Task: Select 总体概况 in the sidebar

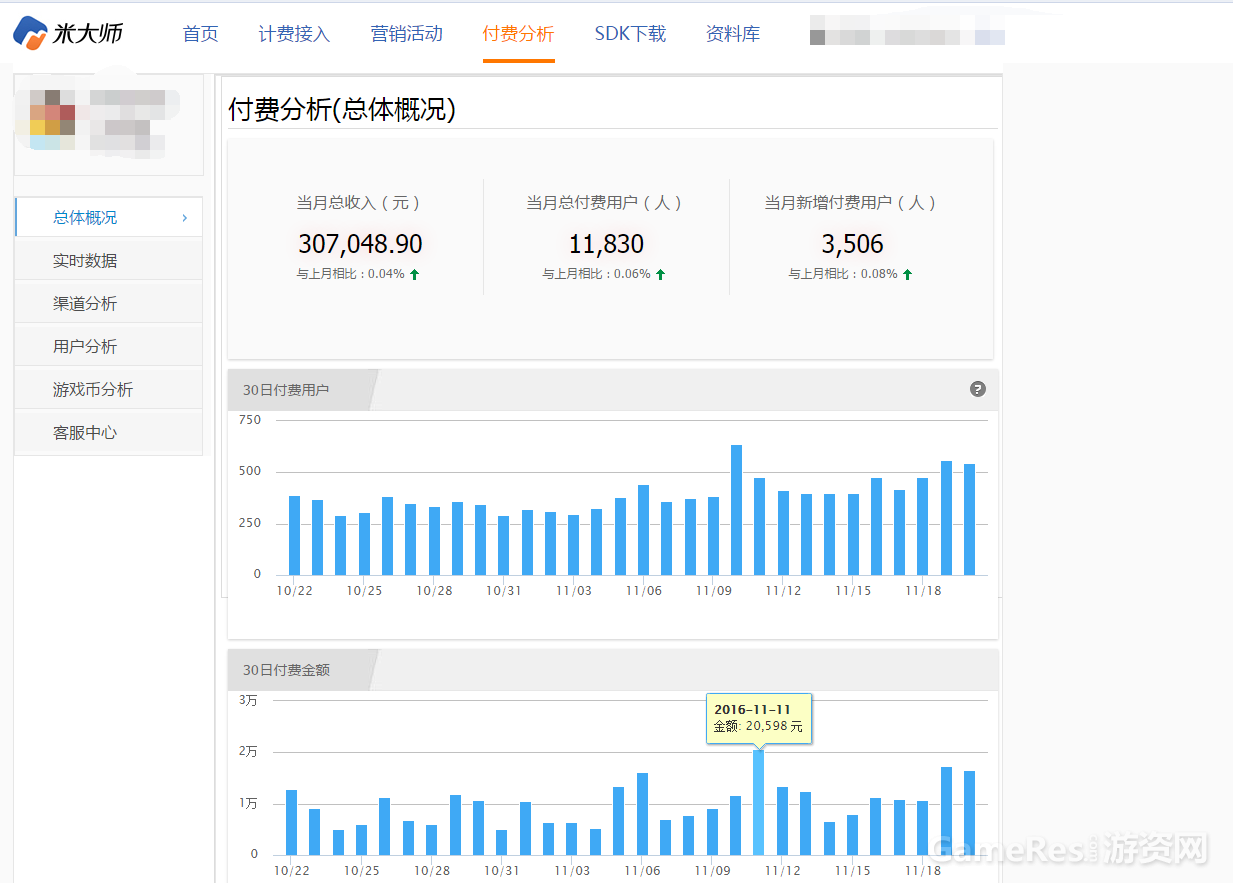Action: pyautogui.click(x=109, y=217)
